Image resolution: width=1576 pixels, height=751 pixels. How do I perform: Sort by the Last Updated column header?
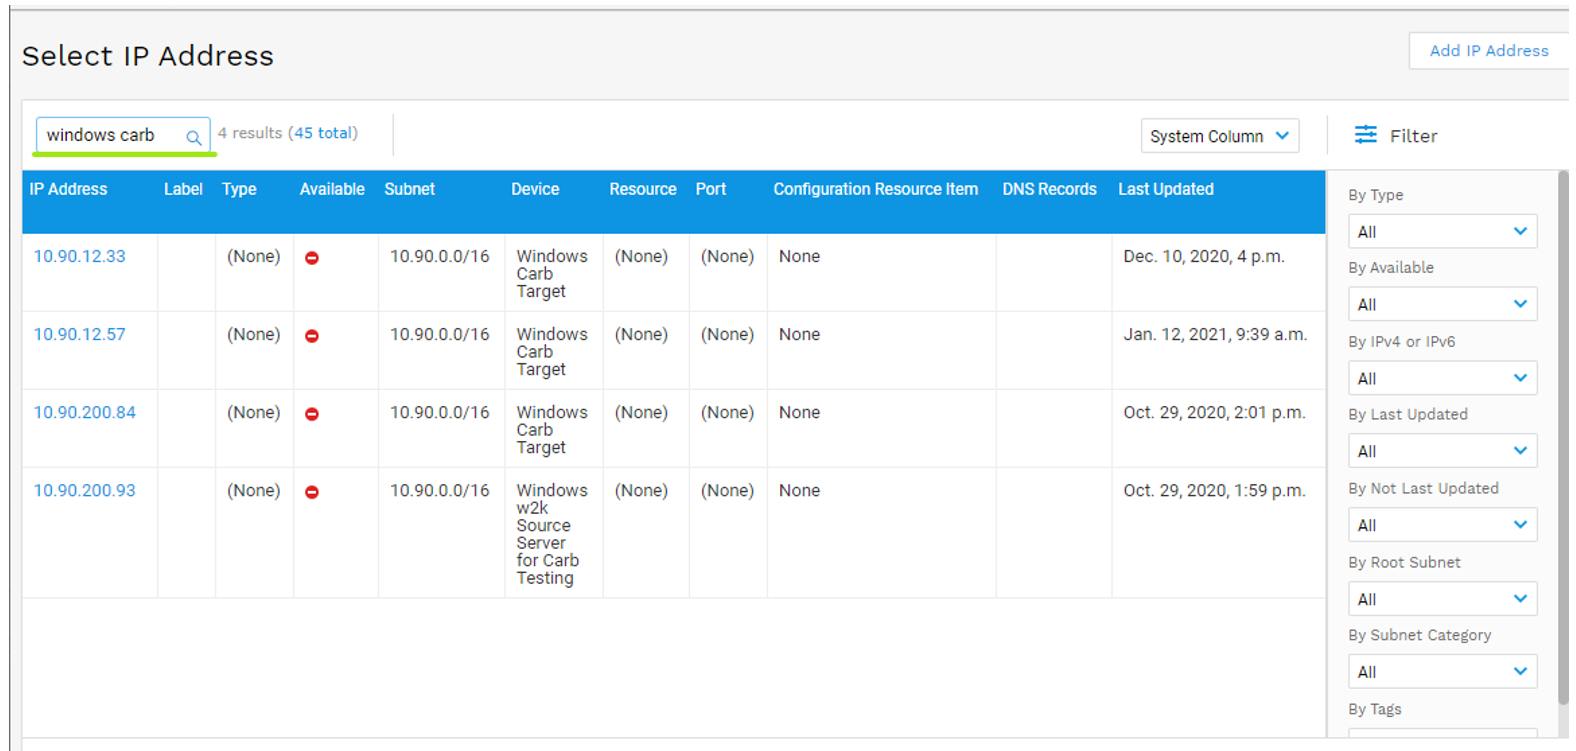click(1165, 189)
